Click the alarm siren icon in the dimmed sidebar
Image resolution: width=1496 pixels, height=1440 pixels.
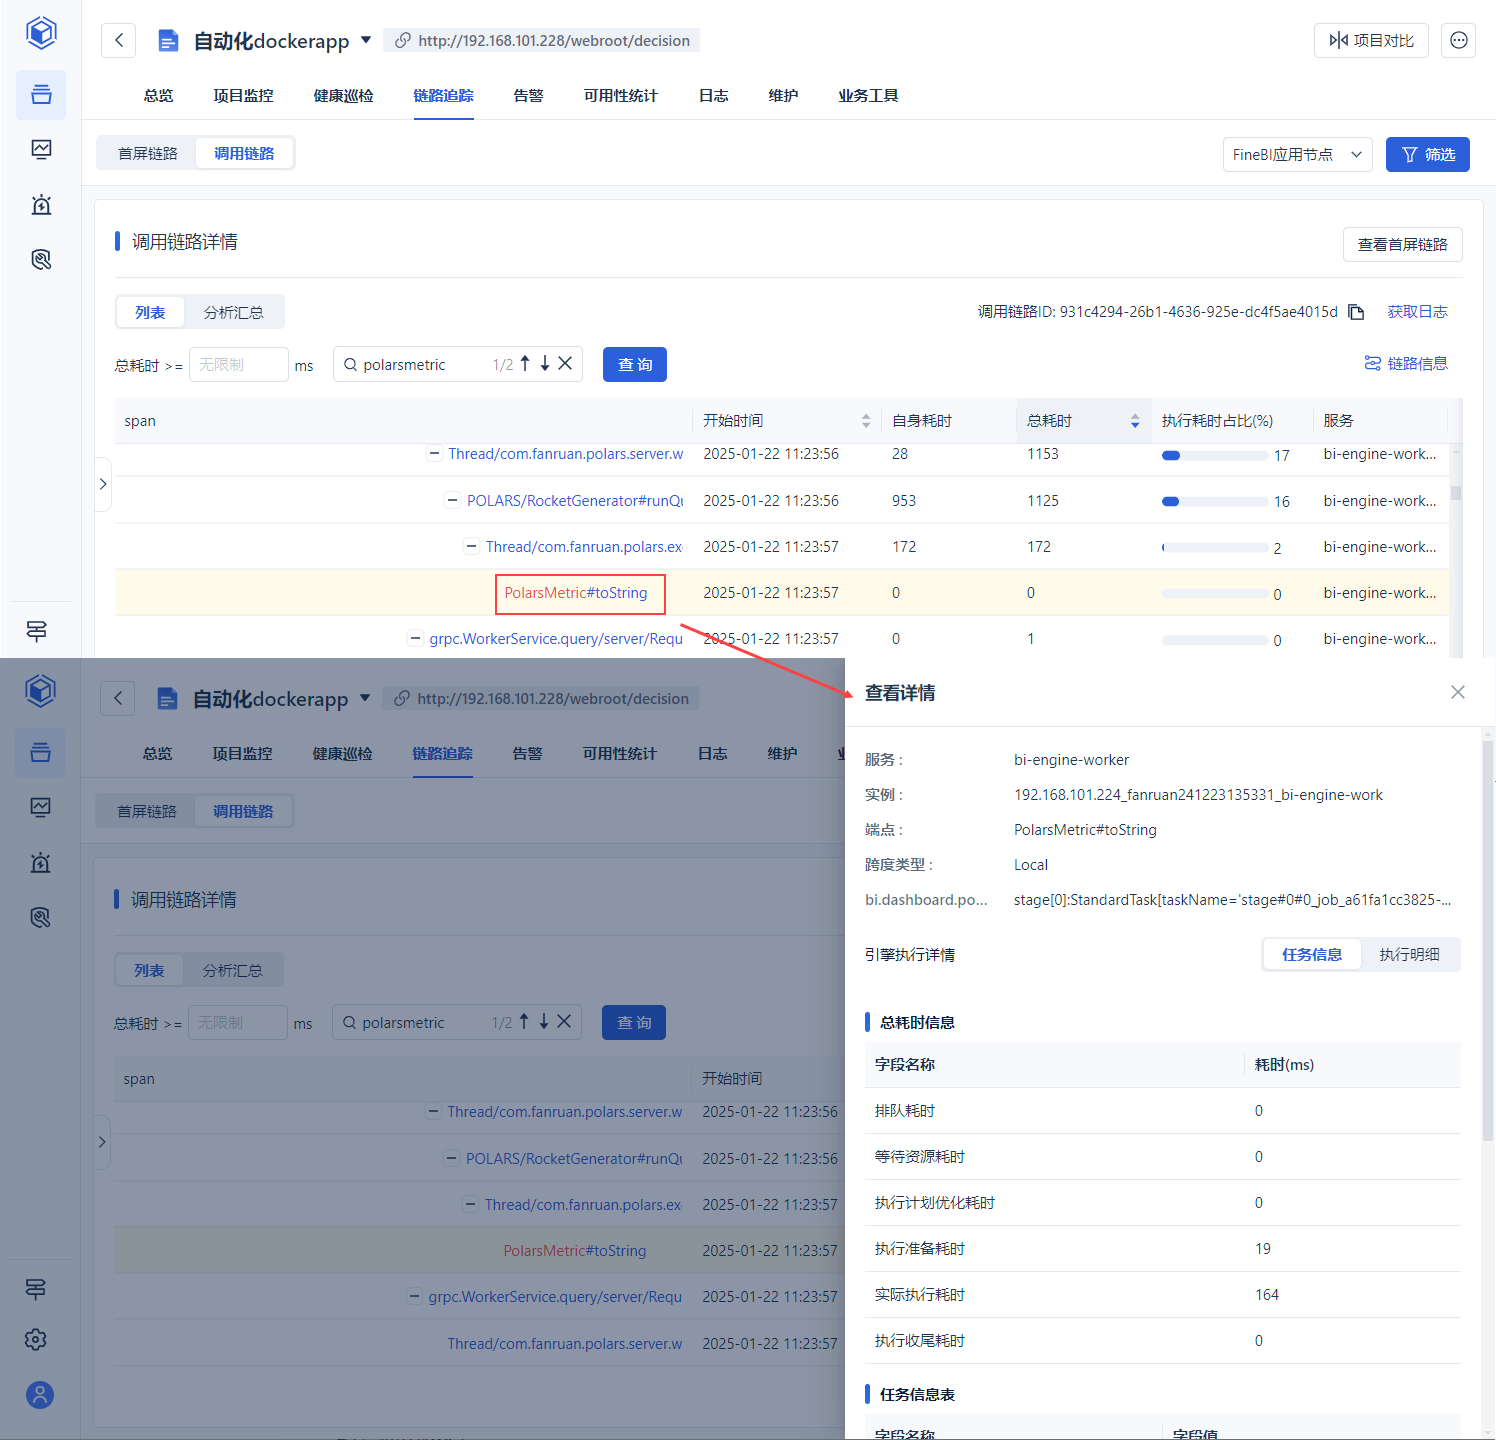tap(40, 863)
